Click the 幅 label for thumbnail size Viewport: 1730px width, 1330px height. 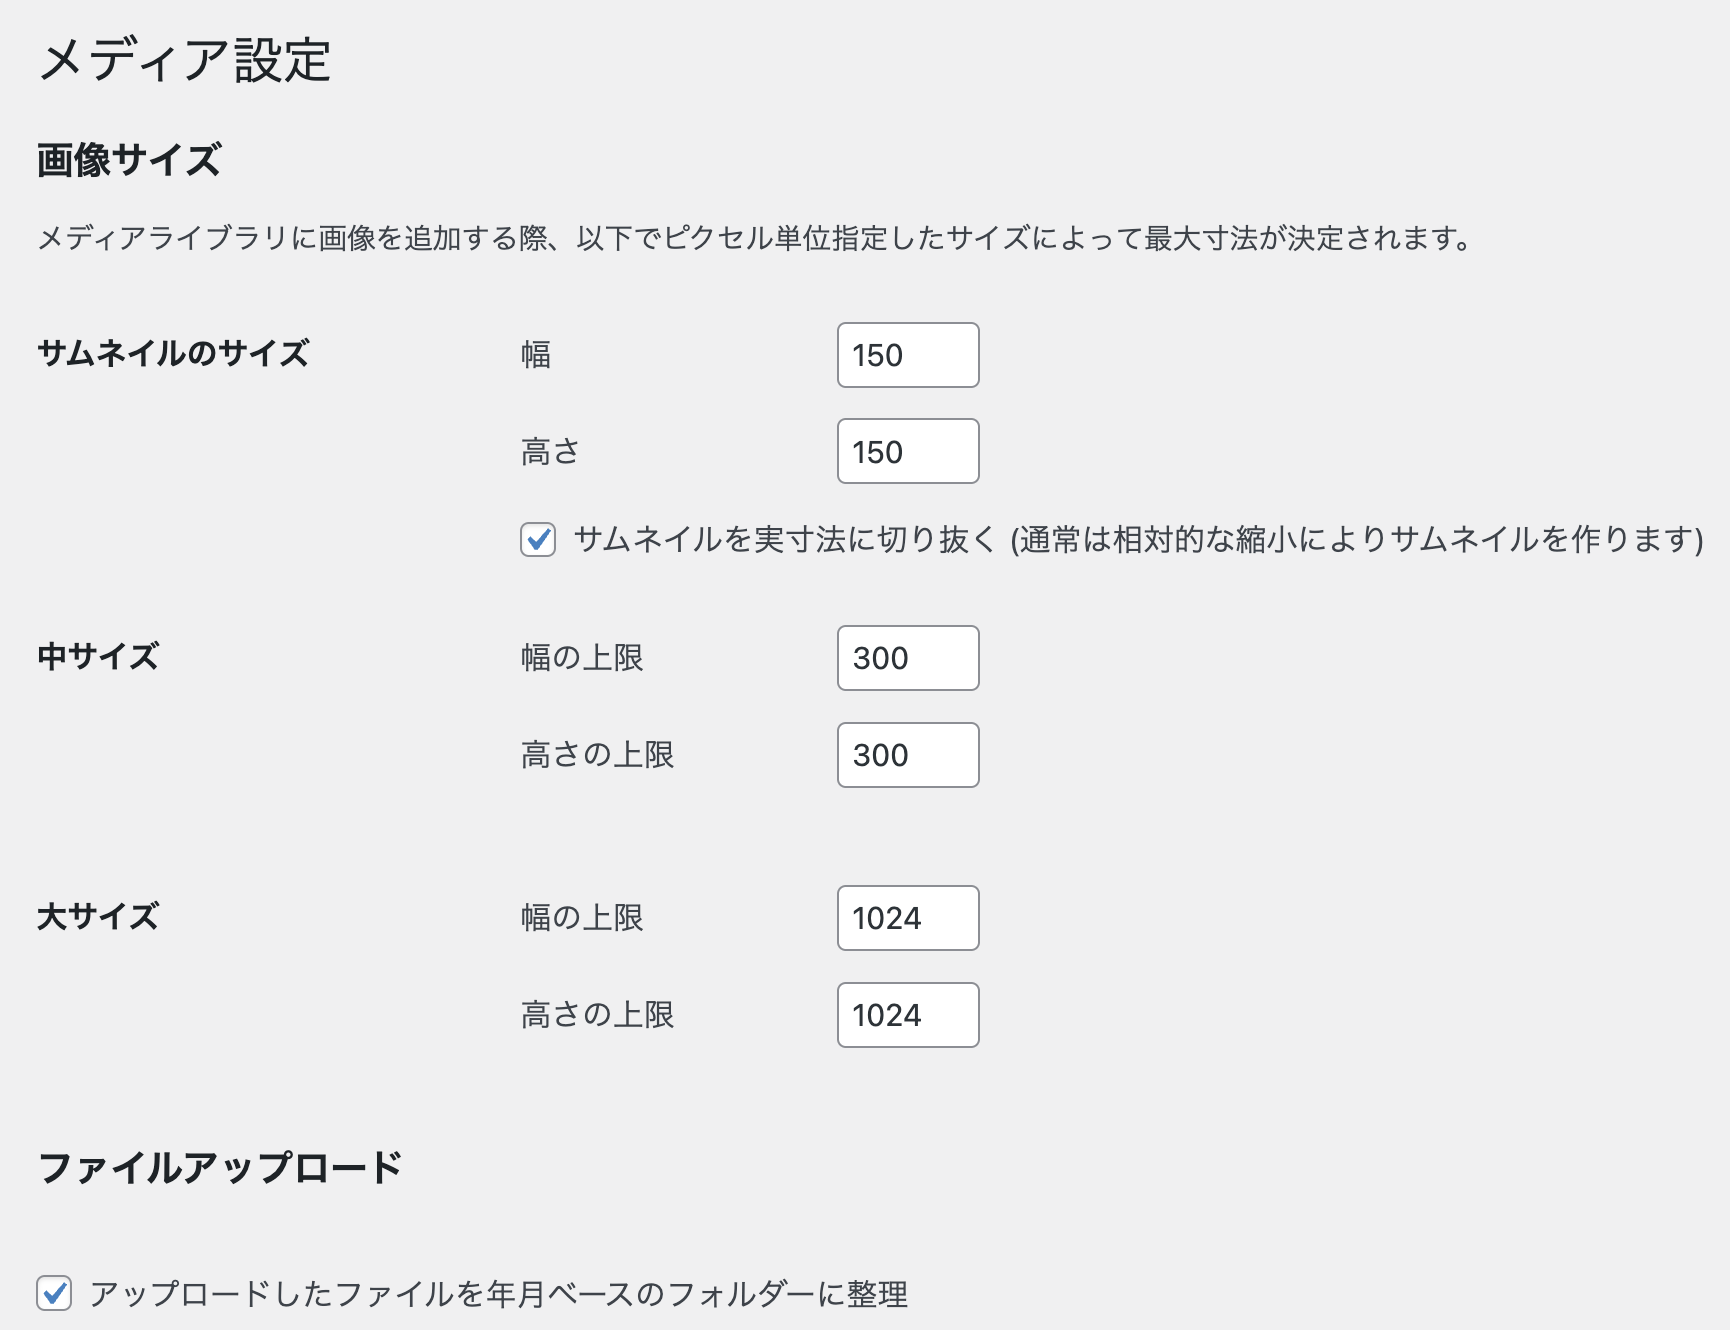tap(536, 355)
